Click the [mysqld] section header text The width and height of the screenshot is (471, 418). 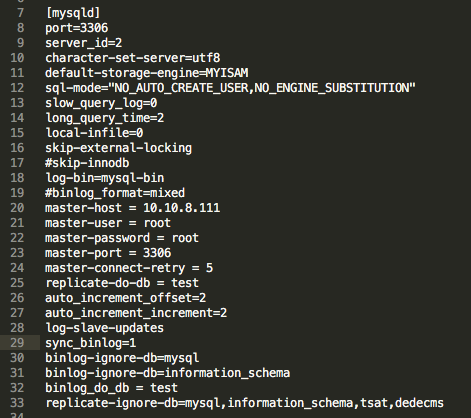click(x=73, y=13)
